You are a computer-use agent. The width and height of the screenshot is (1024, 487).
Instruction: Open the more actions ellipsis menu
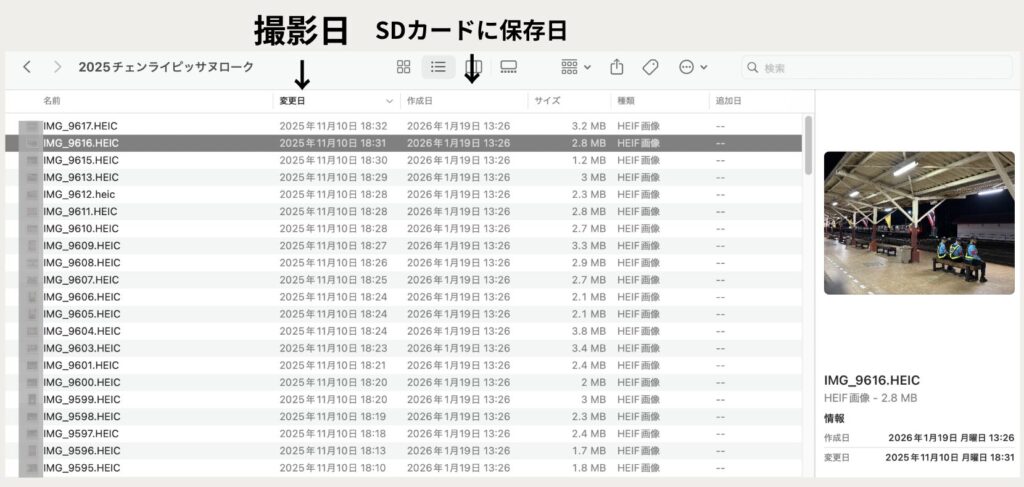click(693, 67)
